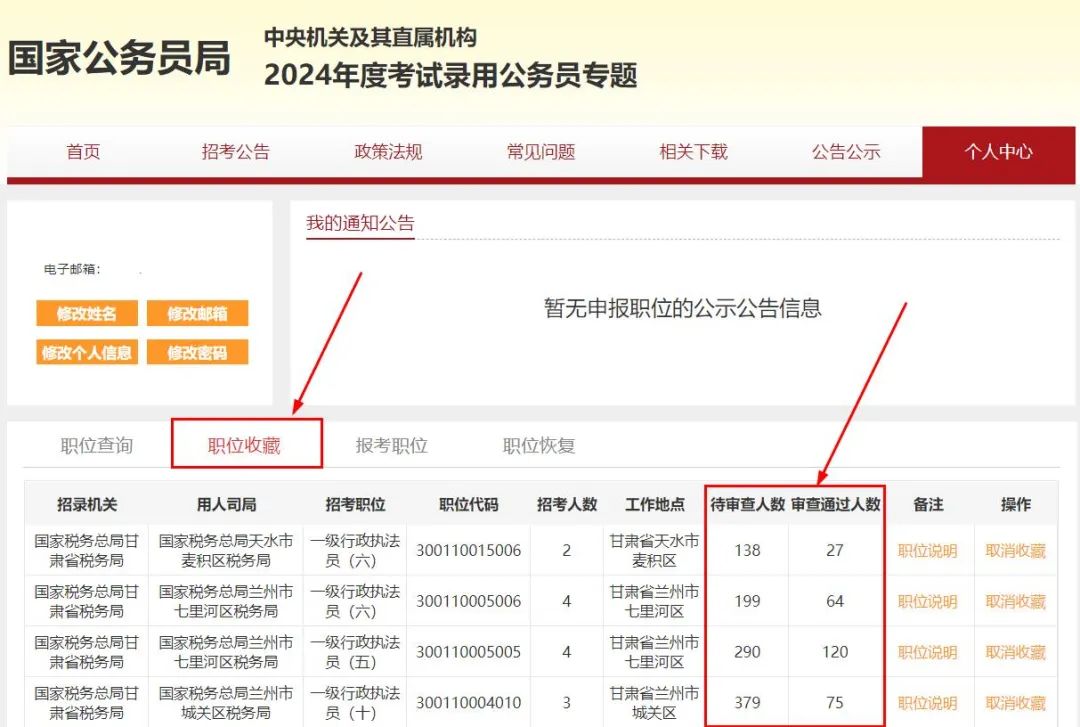The height and width of the screenshot is (727, 1080).
Task: Open 职位说明 for position 300110005005
Action: (927, 652)
